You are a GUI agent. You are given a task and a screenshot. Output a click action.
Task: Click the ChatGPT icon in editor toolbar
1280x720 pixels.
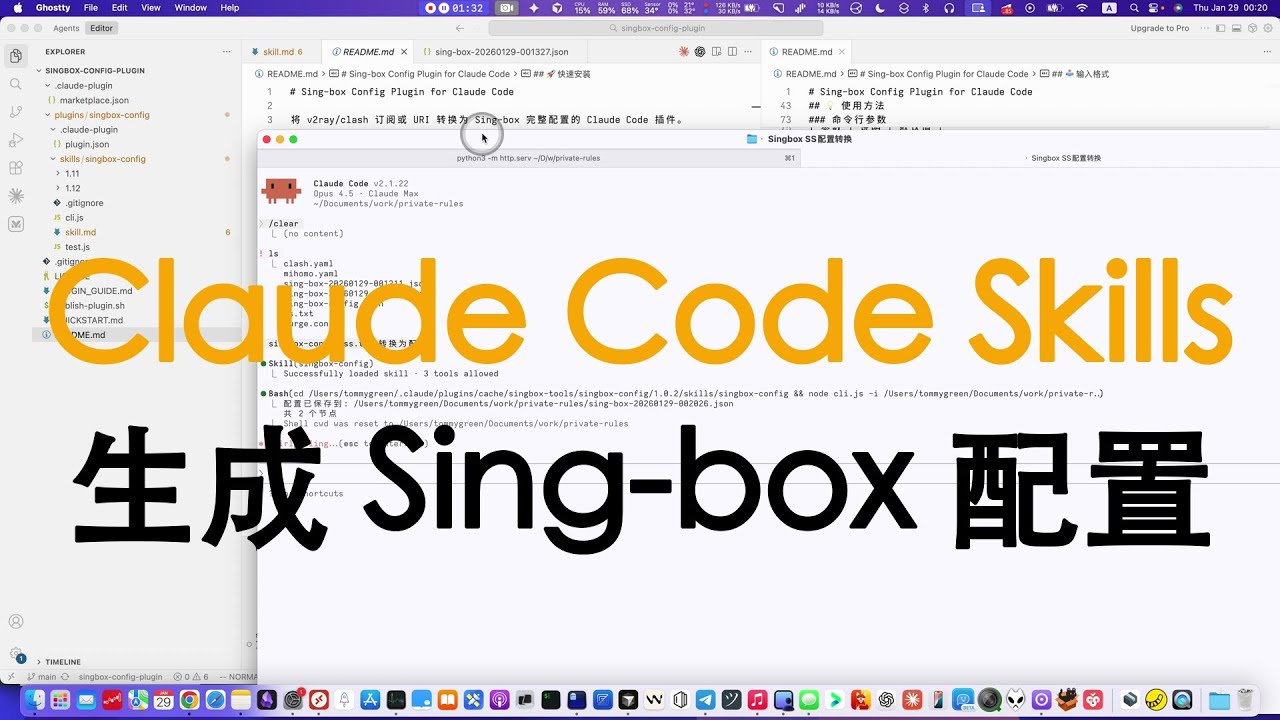click(x=700, y=51)
